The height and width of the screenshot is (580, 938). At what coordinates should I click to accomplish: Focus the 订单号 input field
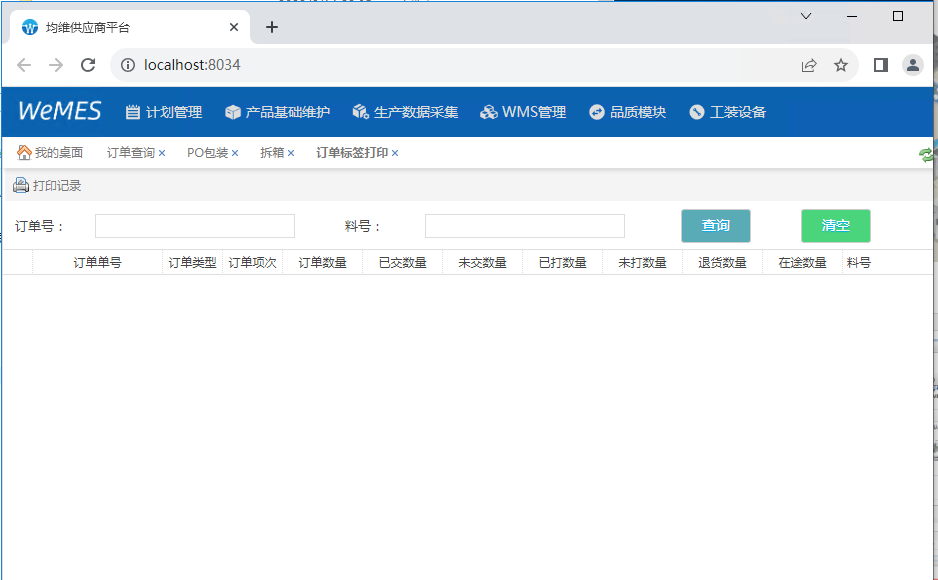[x=195, y=226]
